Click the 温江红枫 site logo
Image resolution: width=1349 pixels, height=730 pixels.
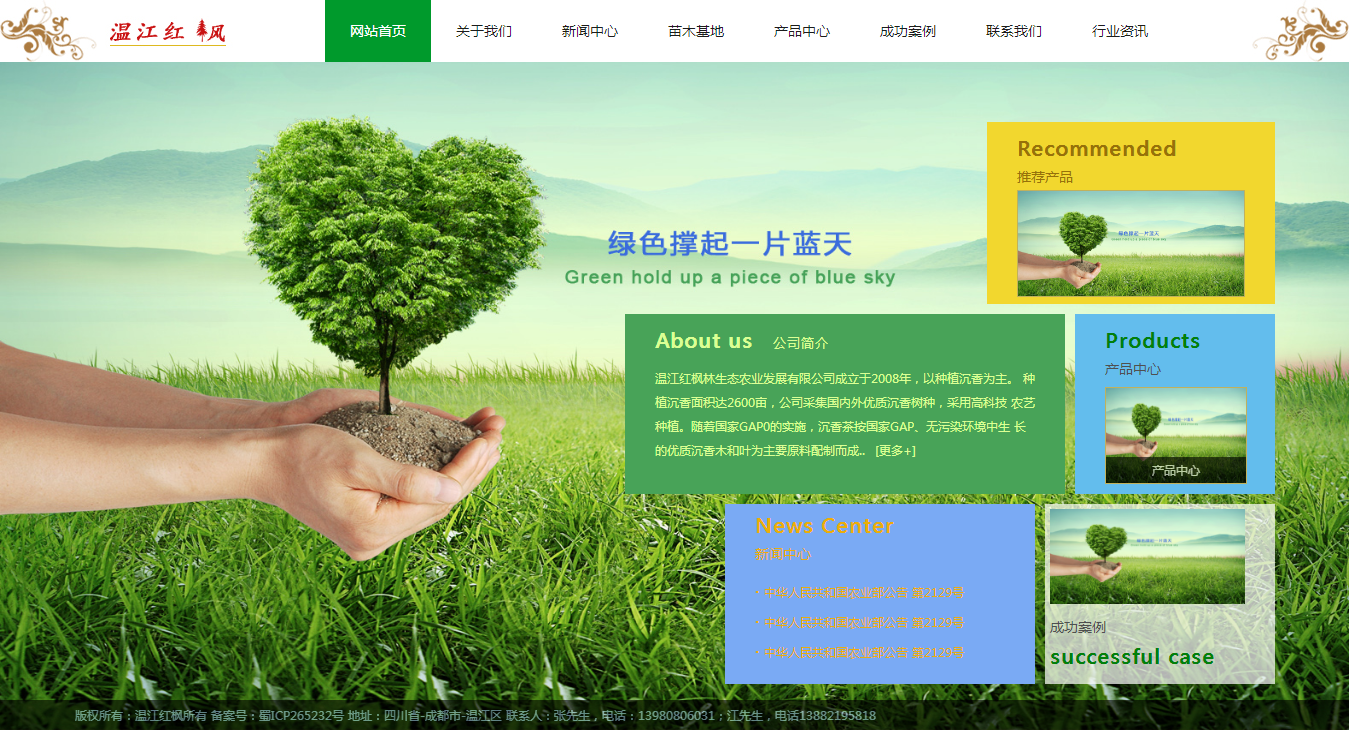[x=167, y=32]
